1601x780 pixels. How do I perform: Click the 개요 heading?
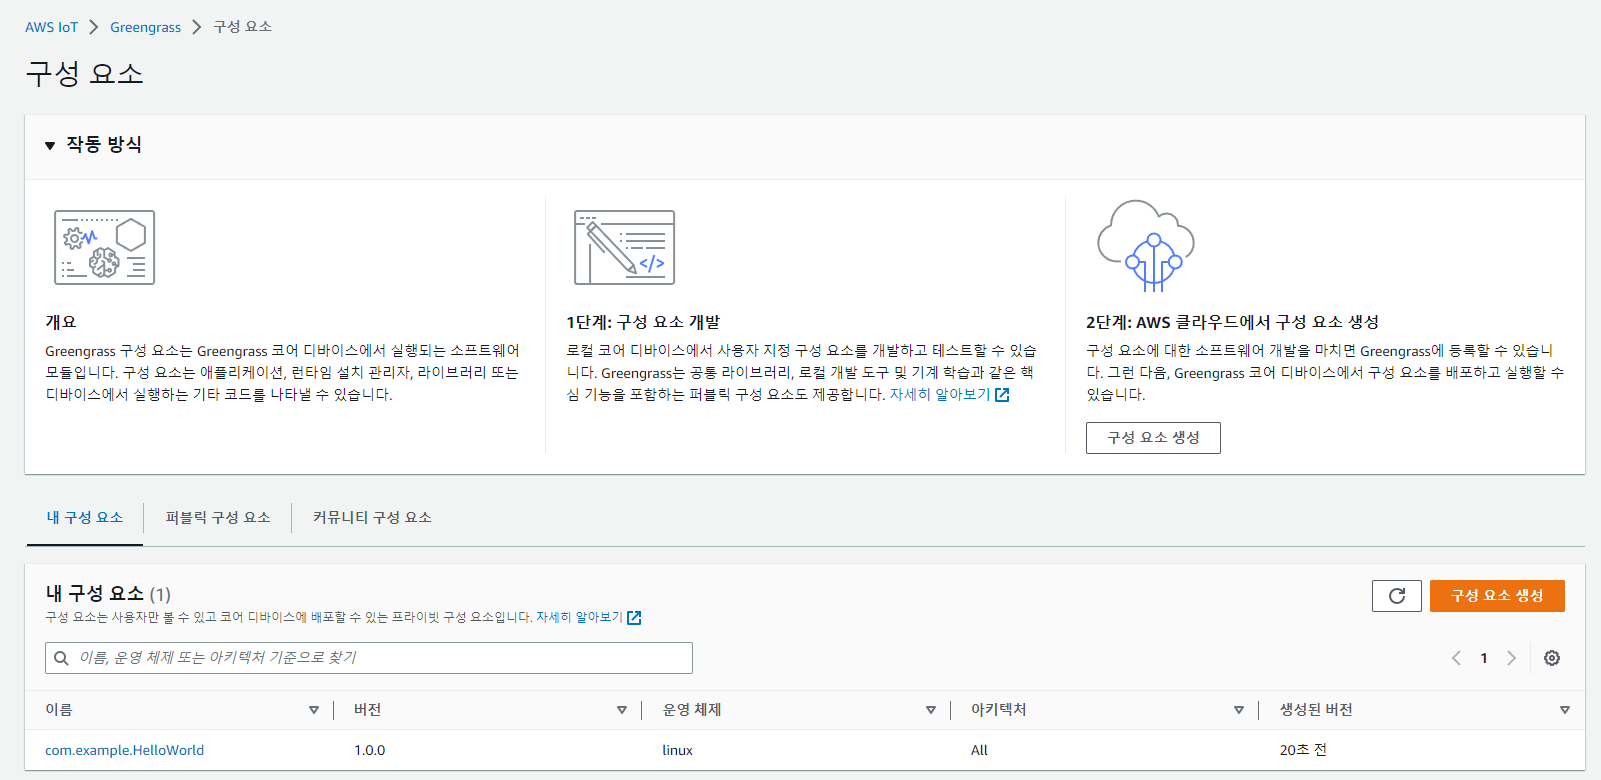point(61,322)
